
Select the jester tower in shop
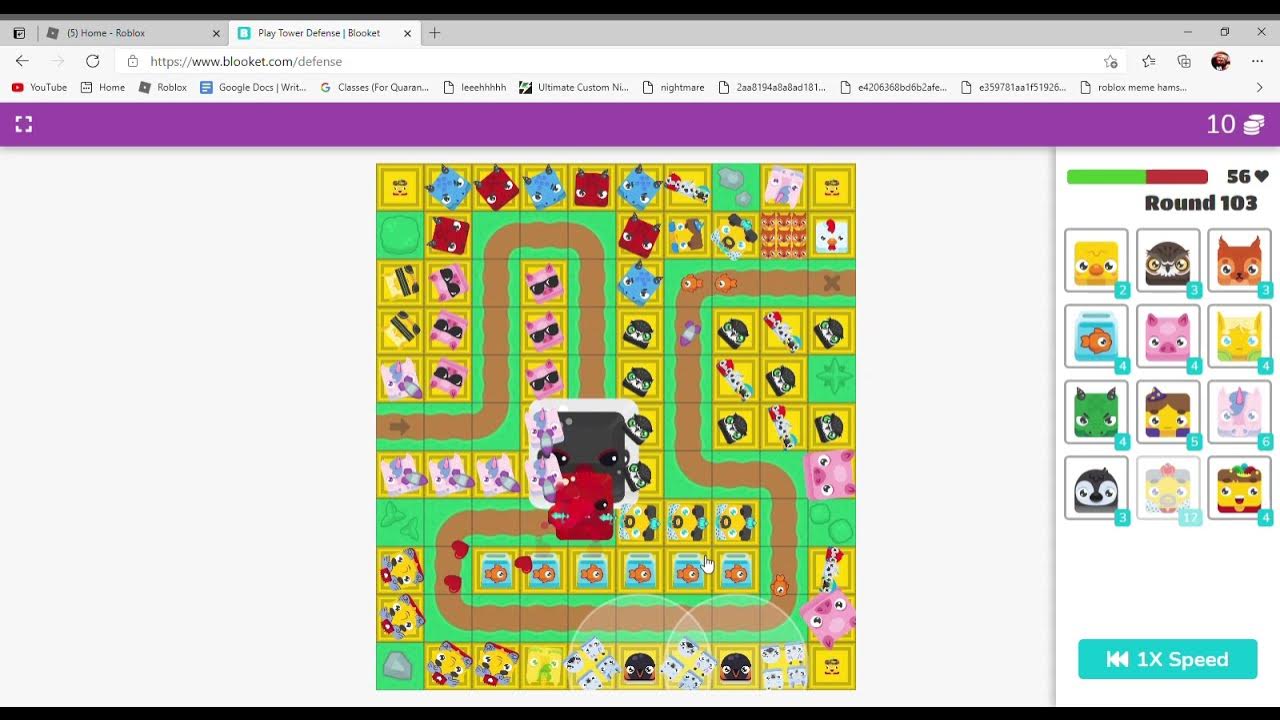pos(1239,488)
